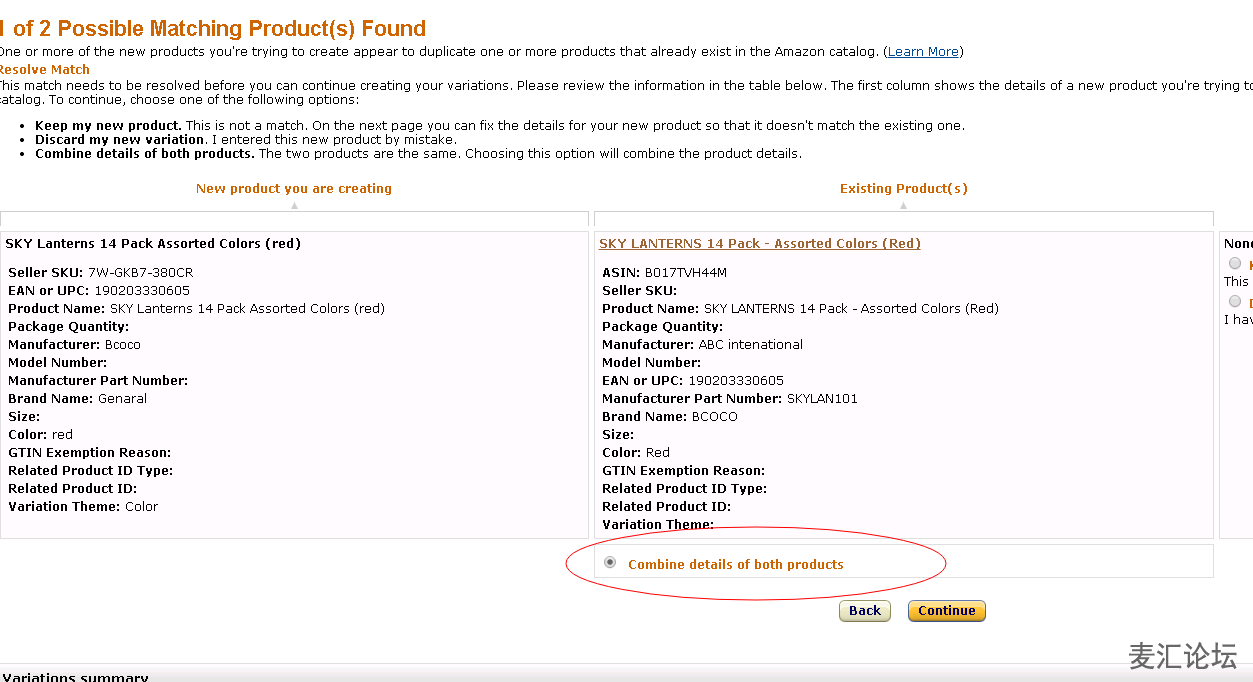The width and height of the screenshot is (1253, 682).
Task: Click the filter box in the rightmost column
Action: pos(1240,219)
